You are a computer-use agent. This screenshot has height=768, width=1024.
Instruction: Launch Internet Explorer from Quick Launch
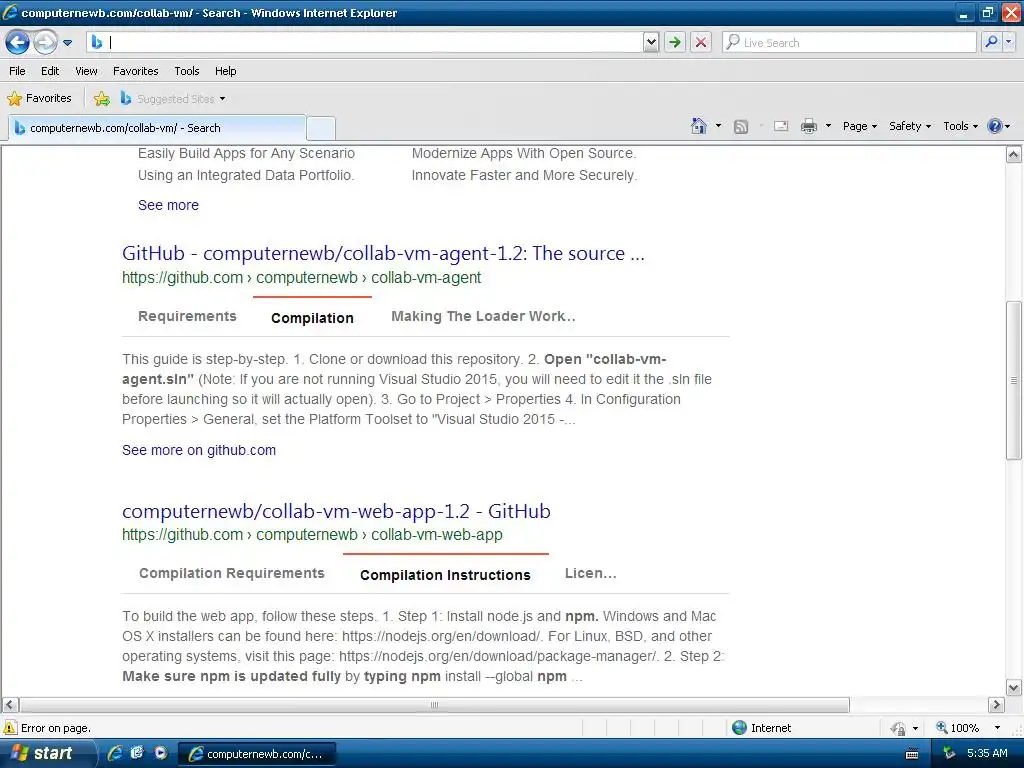[x=115, y=753]
